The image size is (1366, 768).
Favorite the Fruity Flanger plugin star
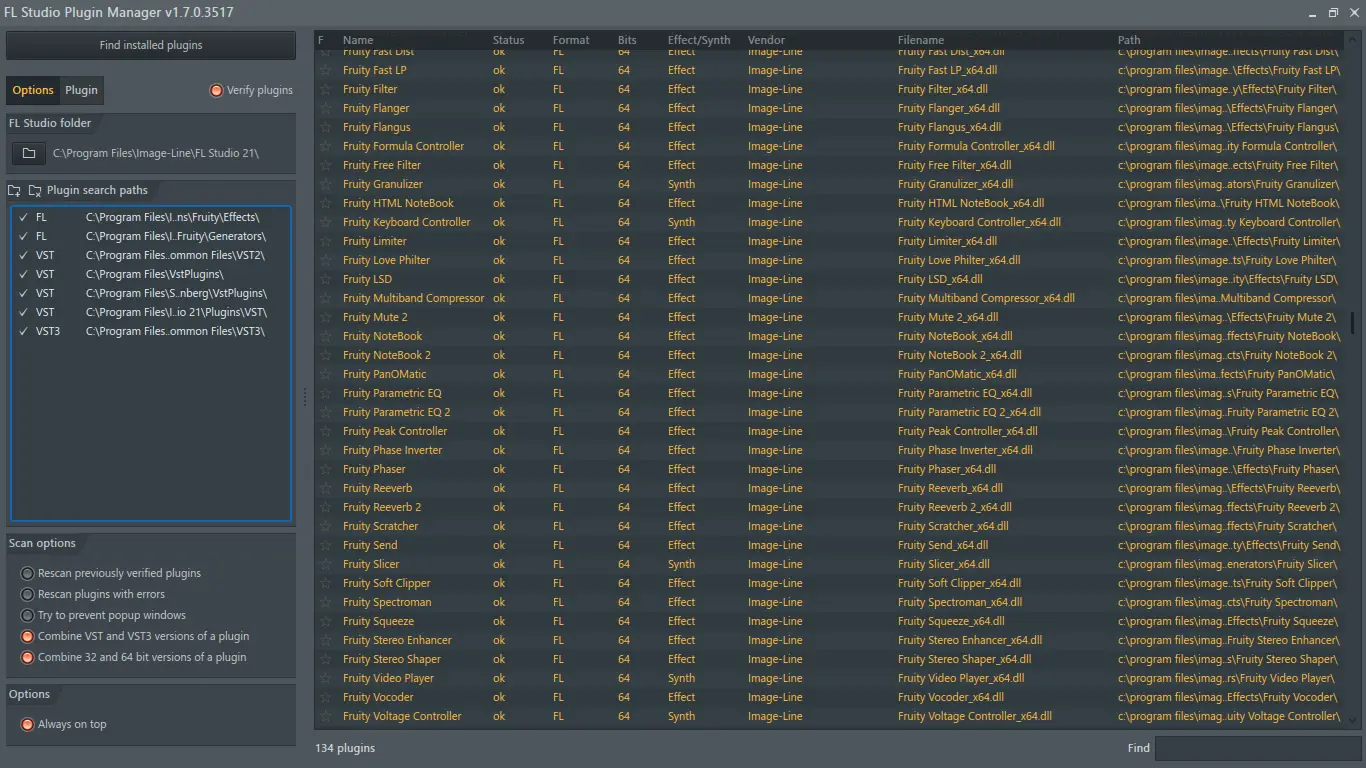point(325,108)
